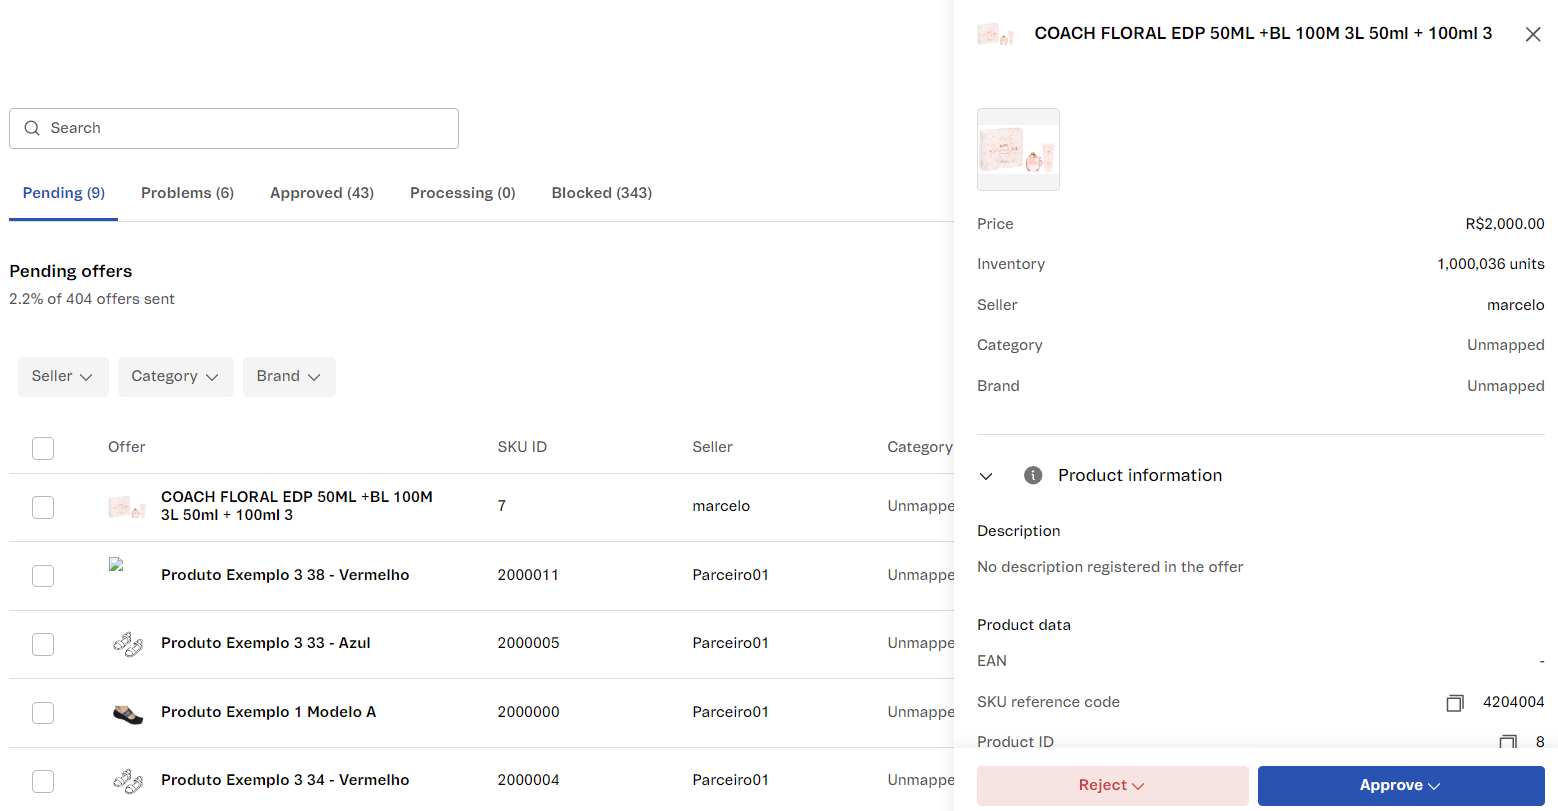
Task: Copy the Product ID value
Action: (x=1508, y=742)
